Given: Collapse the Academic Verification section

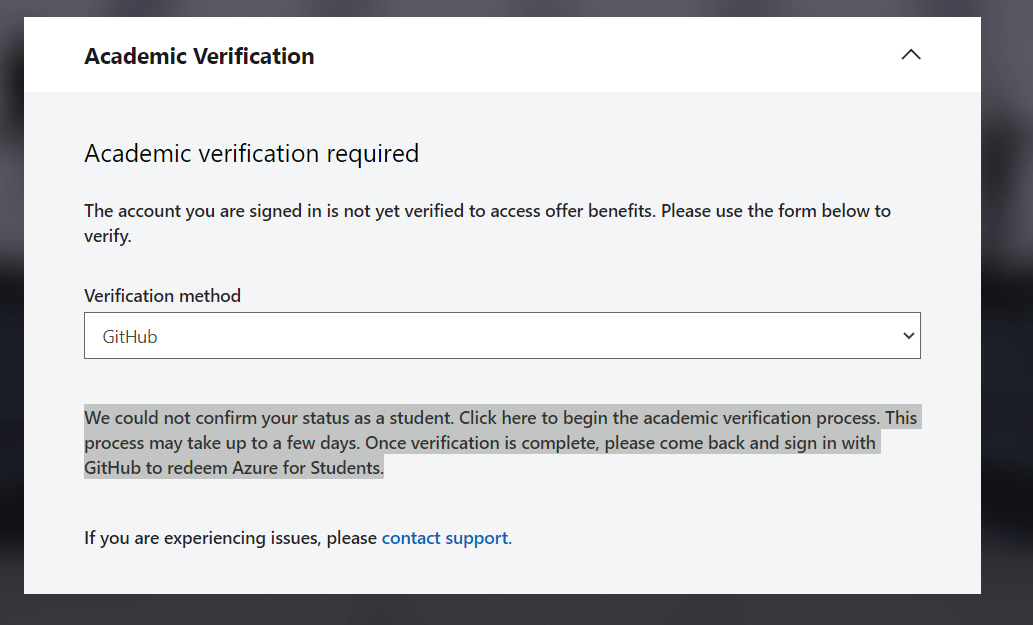Looking at the screenshot, I should pos(910,55).
